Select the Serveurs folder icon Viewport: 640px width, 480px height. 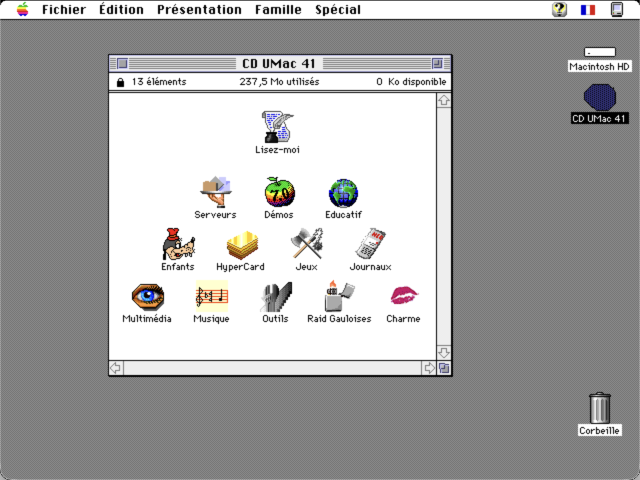[x=216, y=192]
